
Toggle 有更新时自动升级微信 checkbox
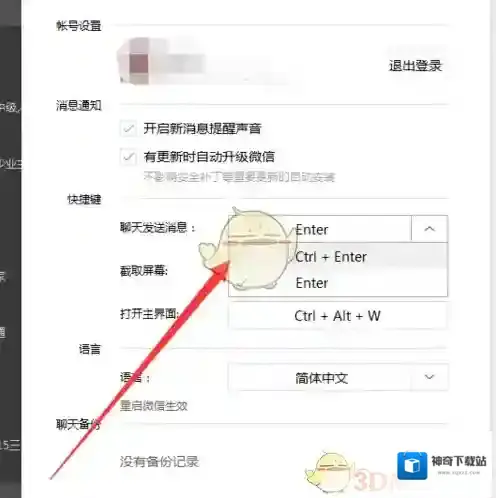(x=128, y=157)
